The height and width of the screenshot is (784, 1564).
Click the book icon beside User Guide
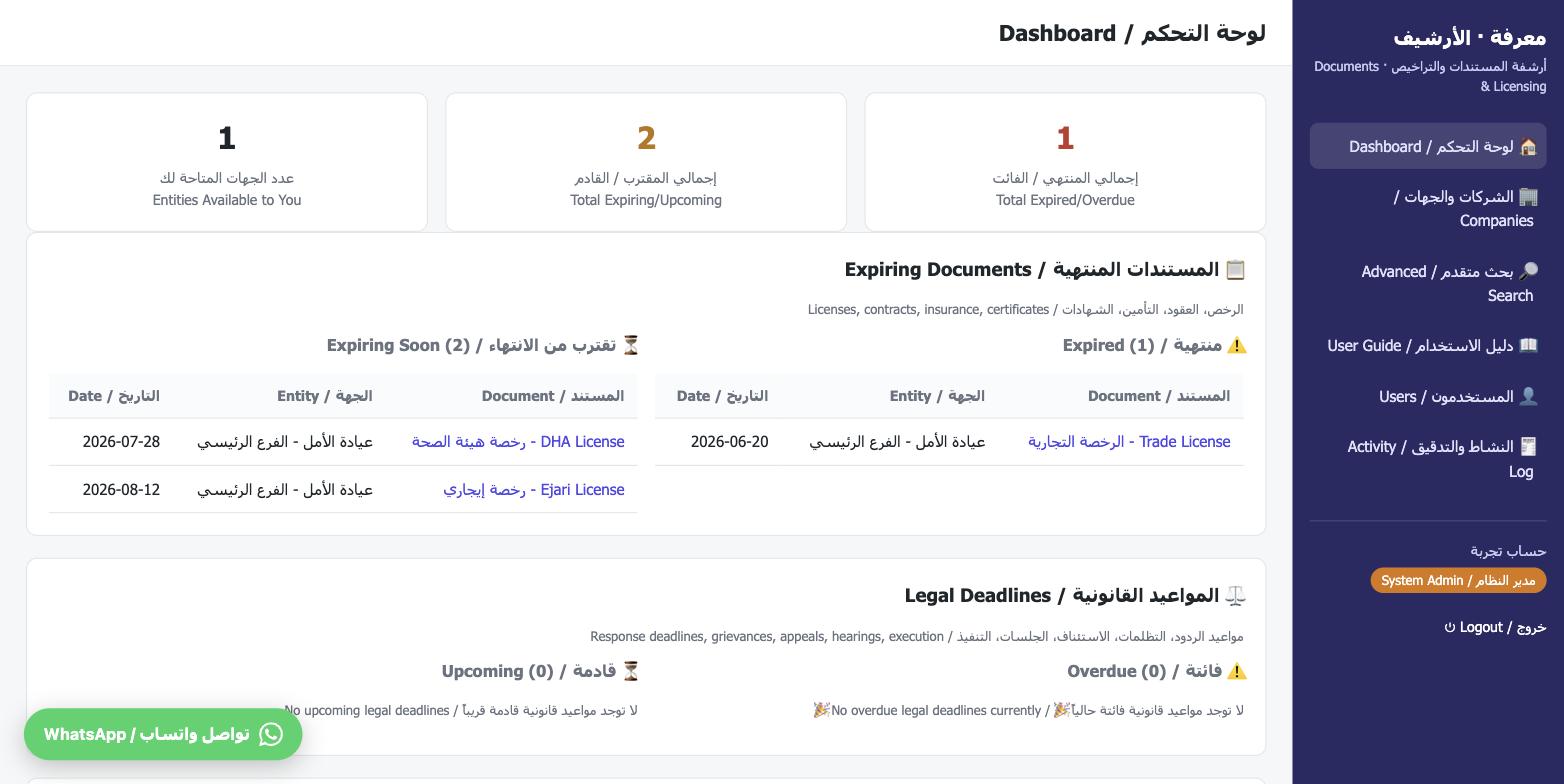coord(1528,346)
